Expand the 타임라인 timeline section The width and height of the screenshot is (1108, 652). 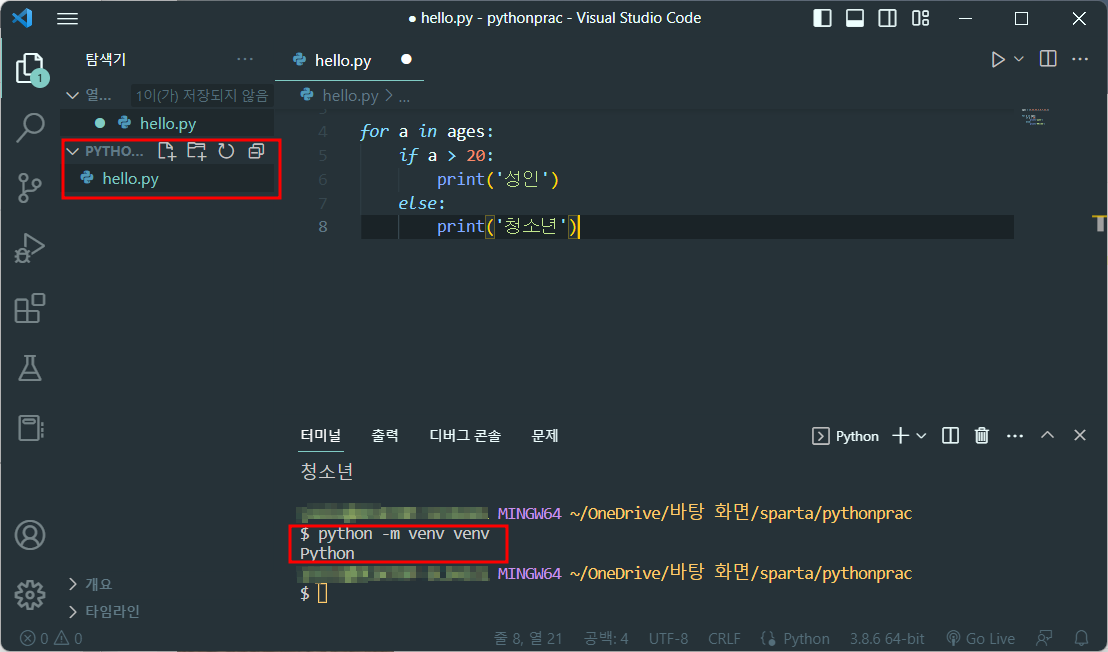point(112,611)
